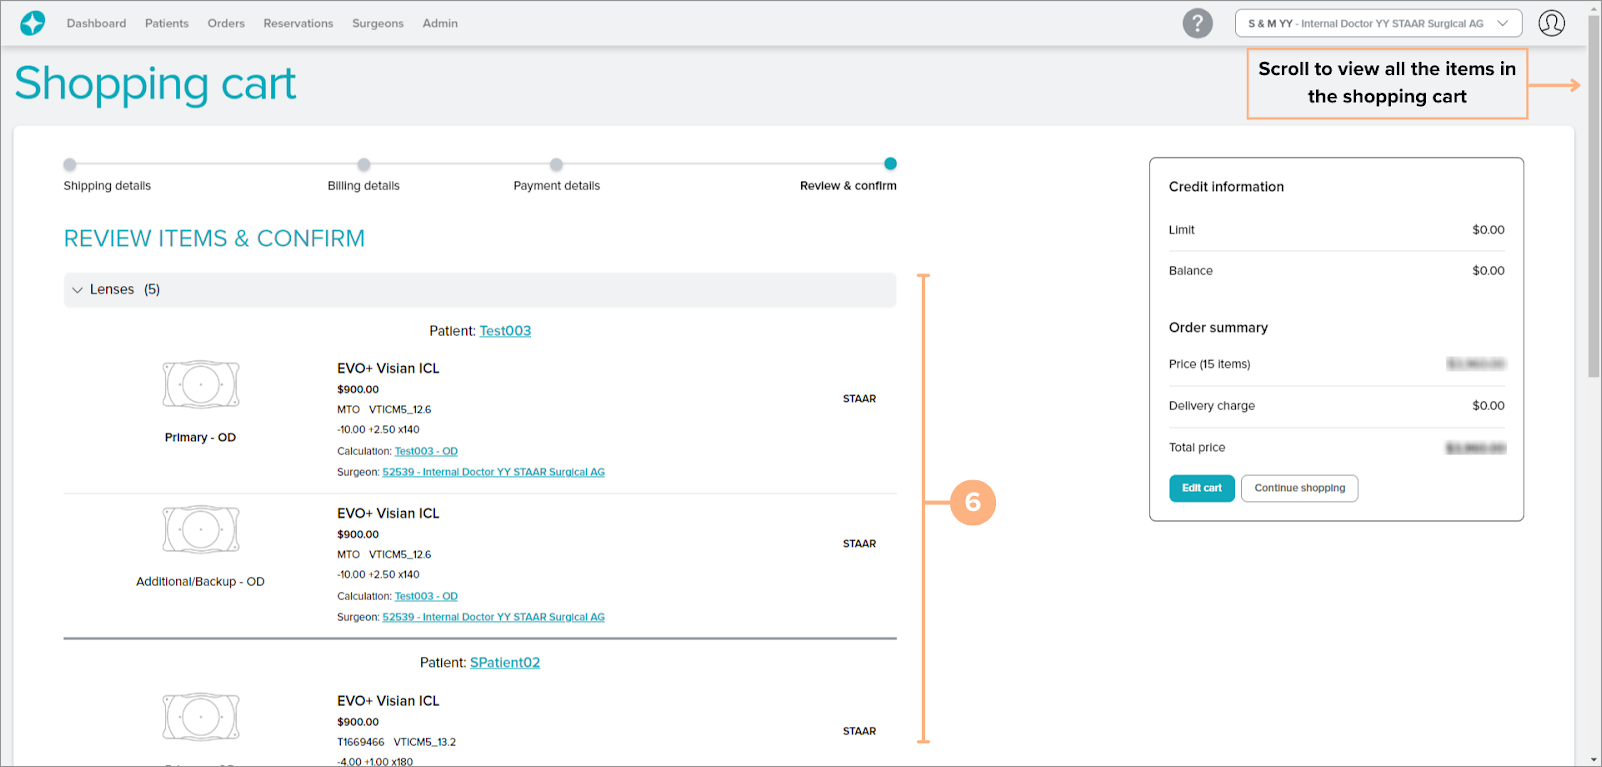Open Test003 - OD calculation for the Primary lens
Viewport: 1602px width, 767px height.
pyautogui.click(x=426, y=452)
